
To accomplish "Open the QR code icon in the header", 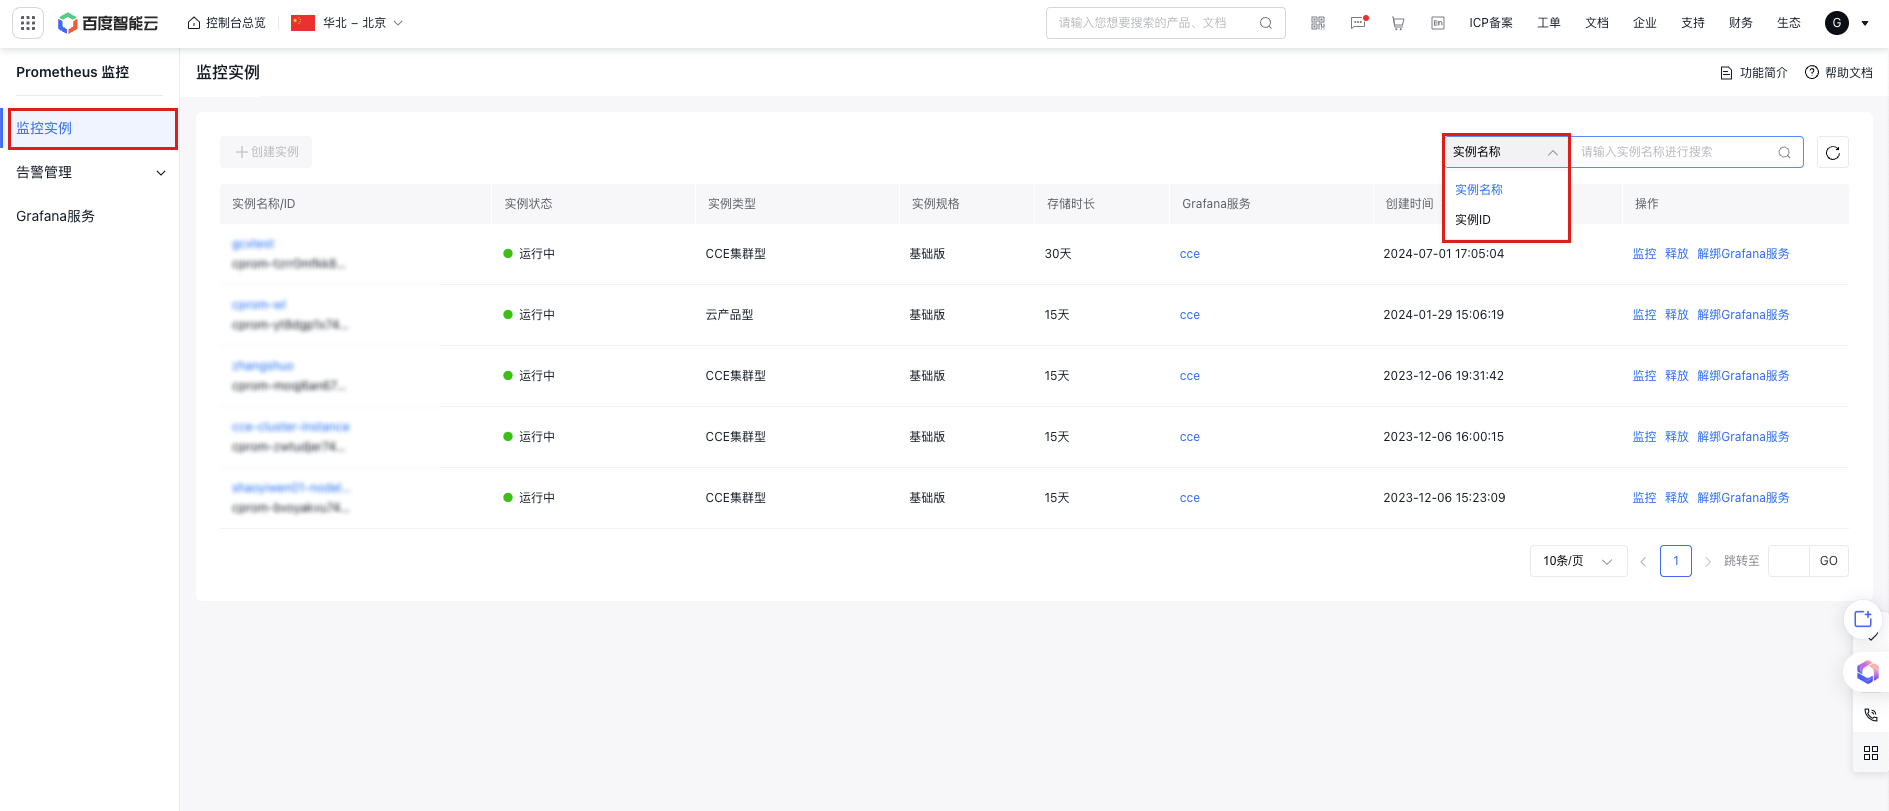I will (1318, 23).
